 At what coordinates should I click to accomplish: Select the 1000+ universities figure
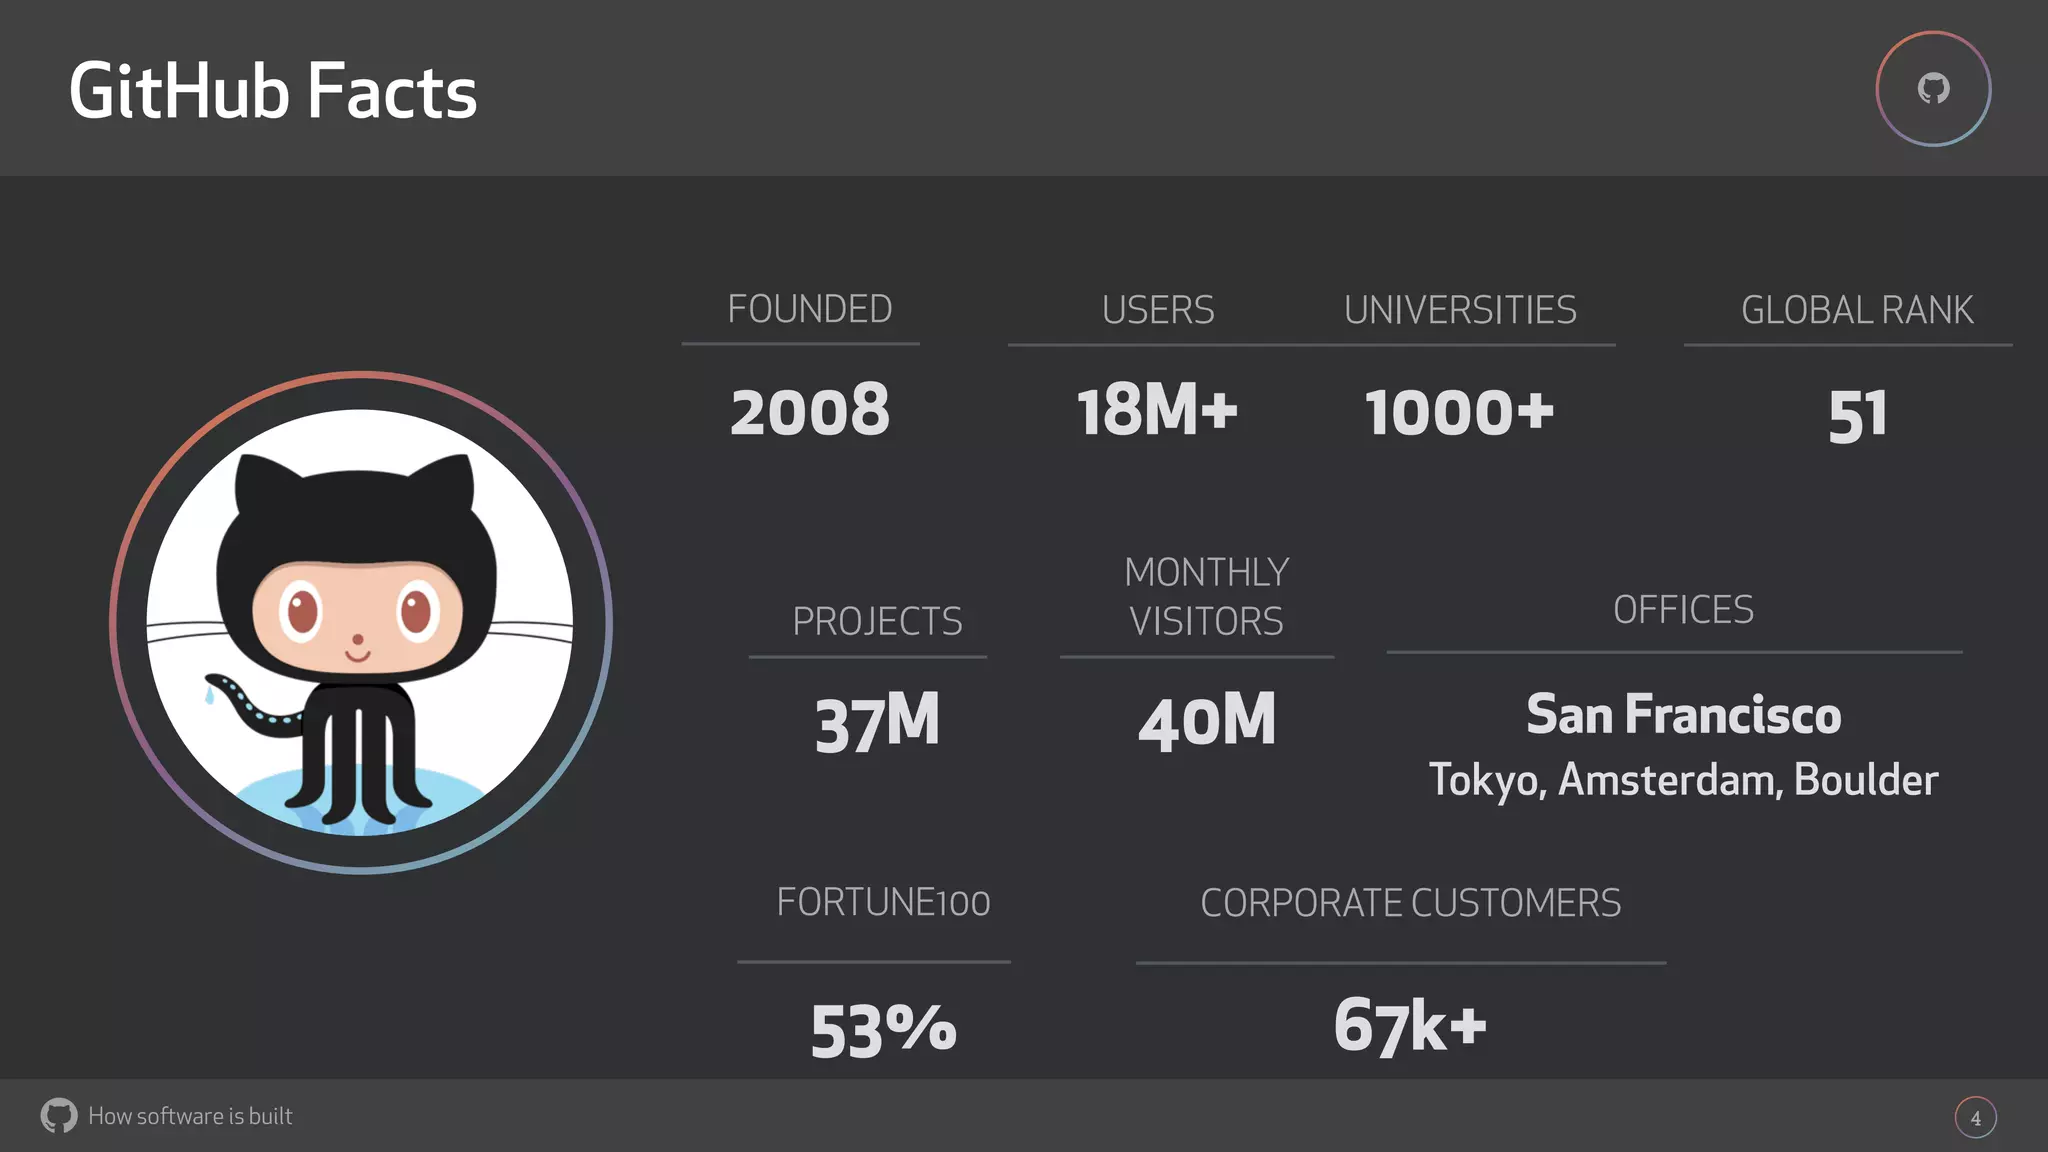(x=1459, y=412)
